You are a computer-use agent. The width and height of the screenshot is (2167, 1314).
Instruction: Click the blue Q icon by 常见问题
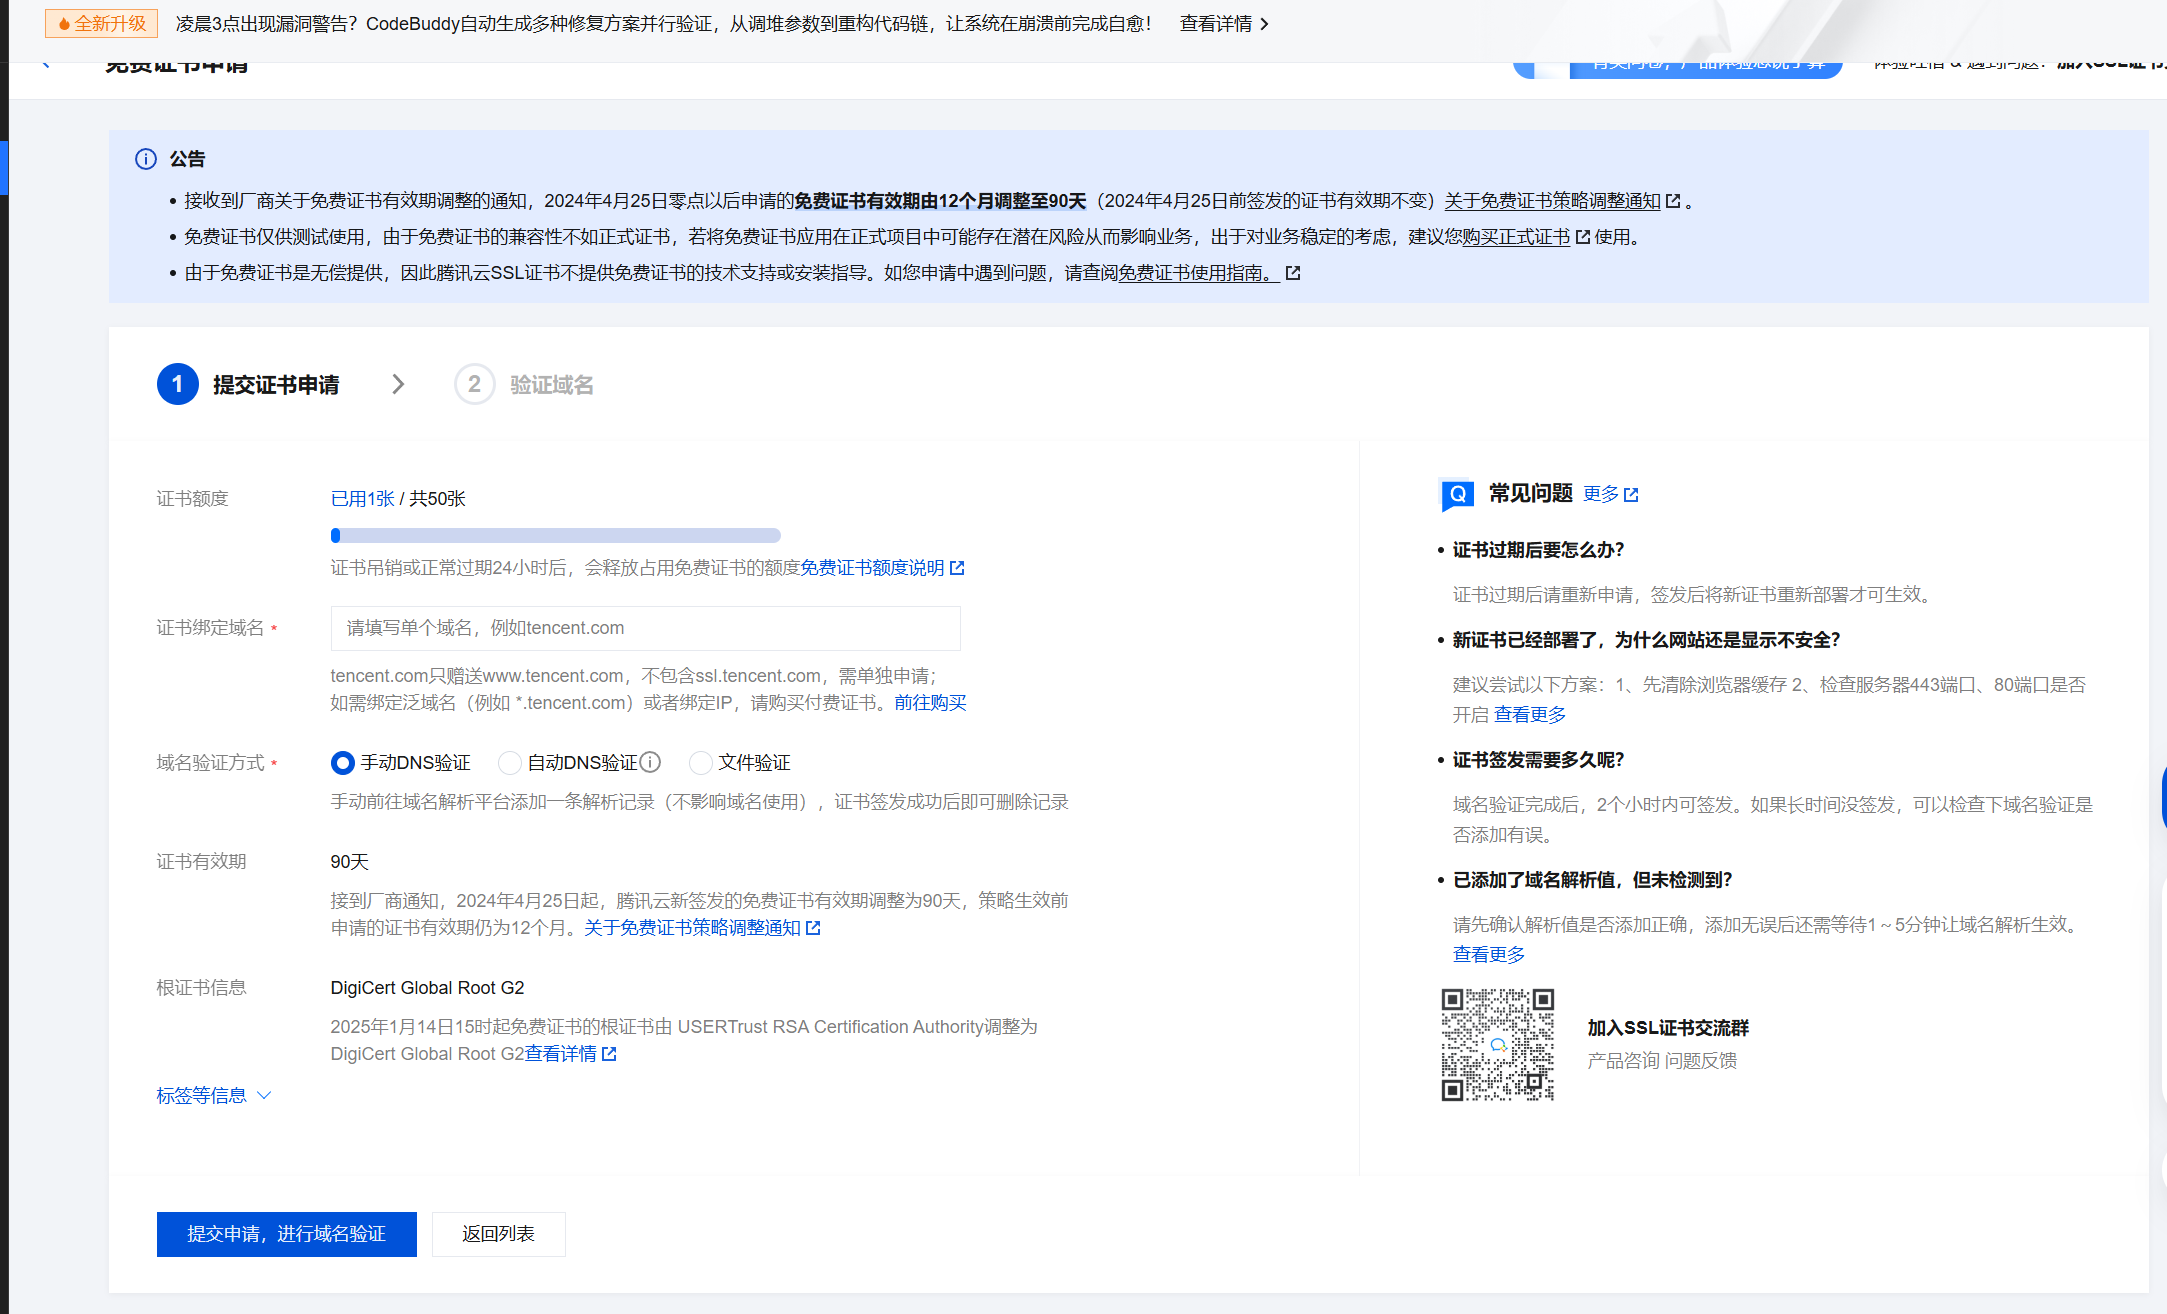[x=1457, y=494]
